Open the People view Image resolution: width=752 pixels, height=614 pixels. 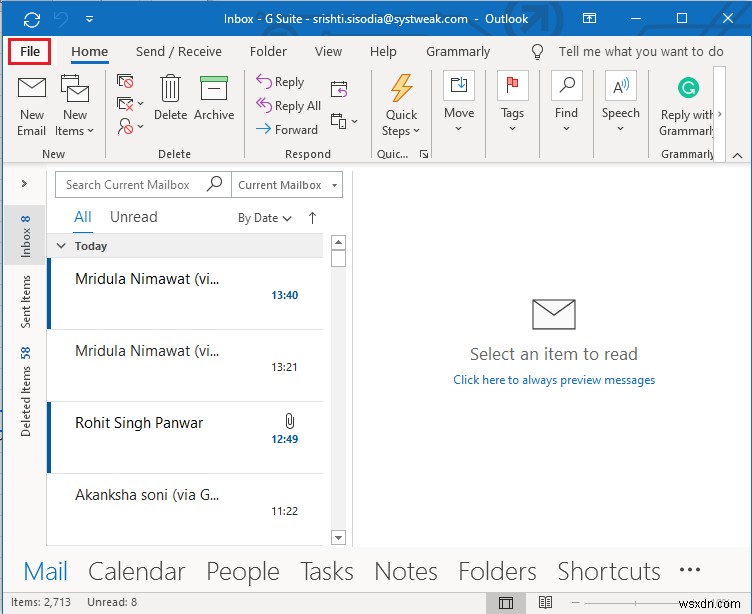point(243,572)
